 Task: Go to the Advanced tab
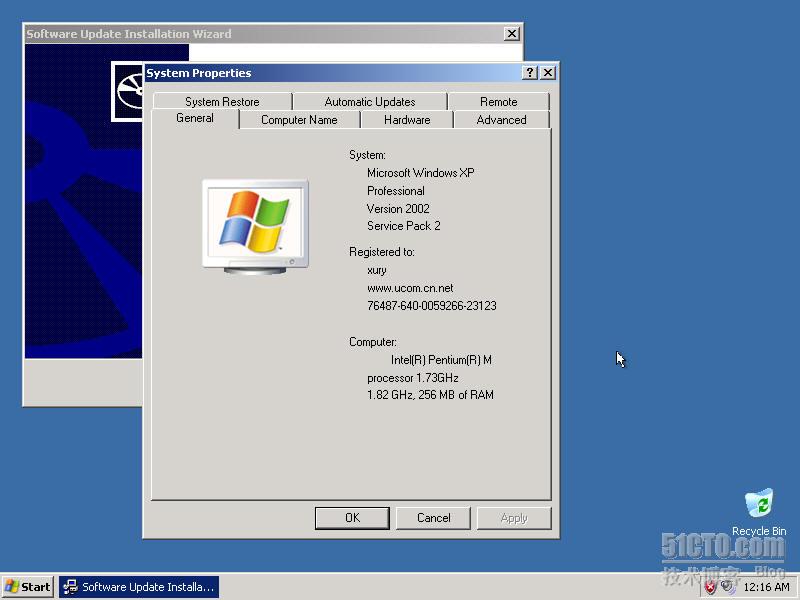[x=502, y=120]
